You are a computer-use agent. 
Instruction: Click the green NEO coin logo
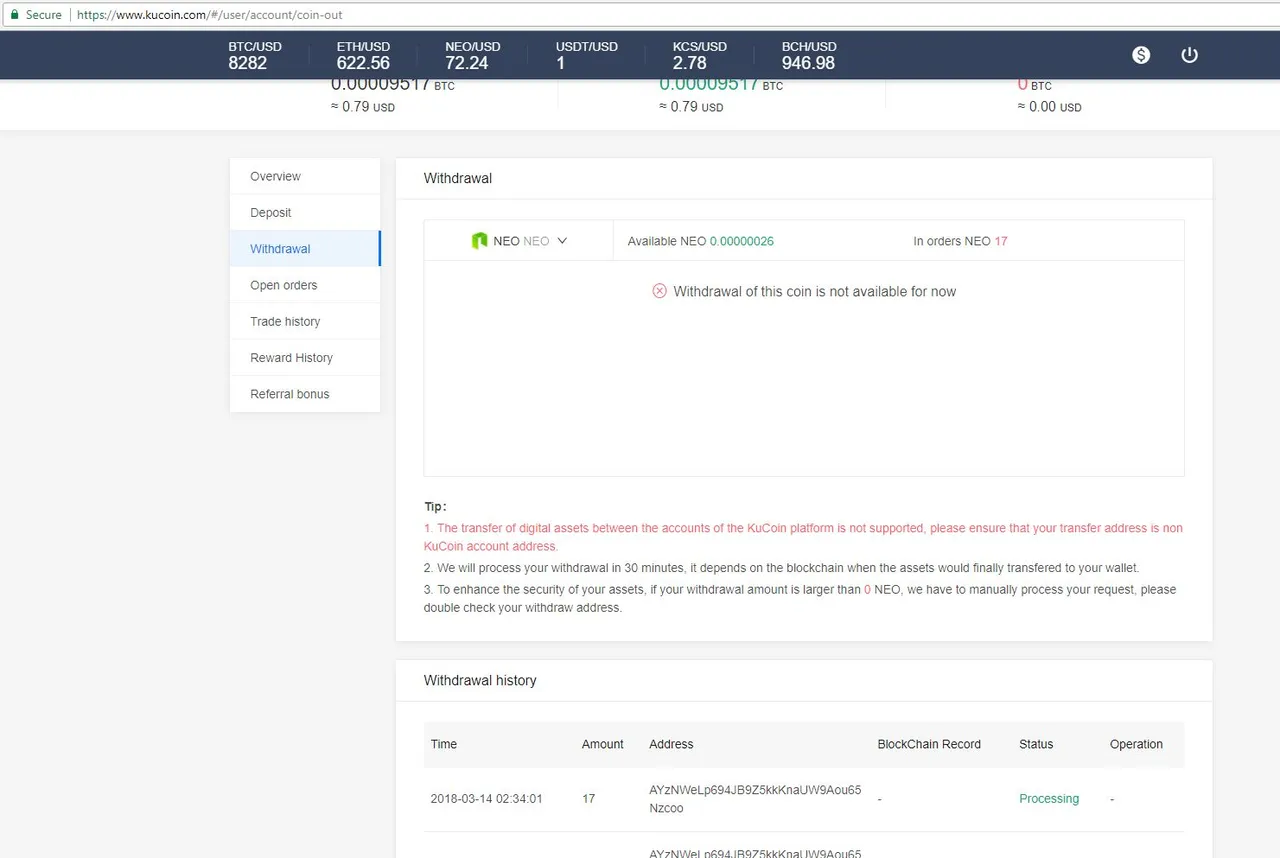click(x=479, y=241)
